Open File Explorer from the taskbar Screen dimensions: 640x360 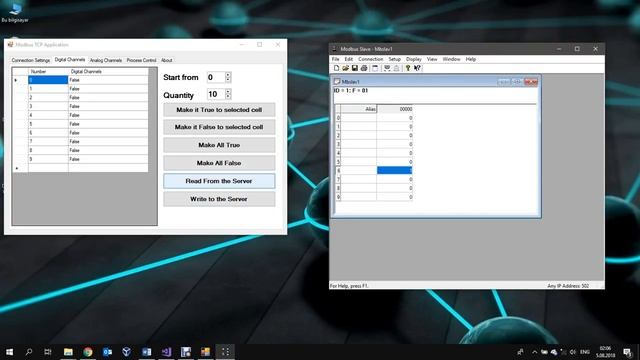[68, 352]
